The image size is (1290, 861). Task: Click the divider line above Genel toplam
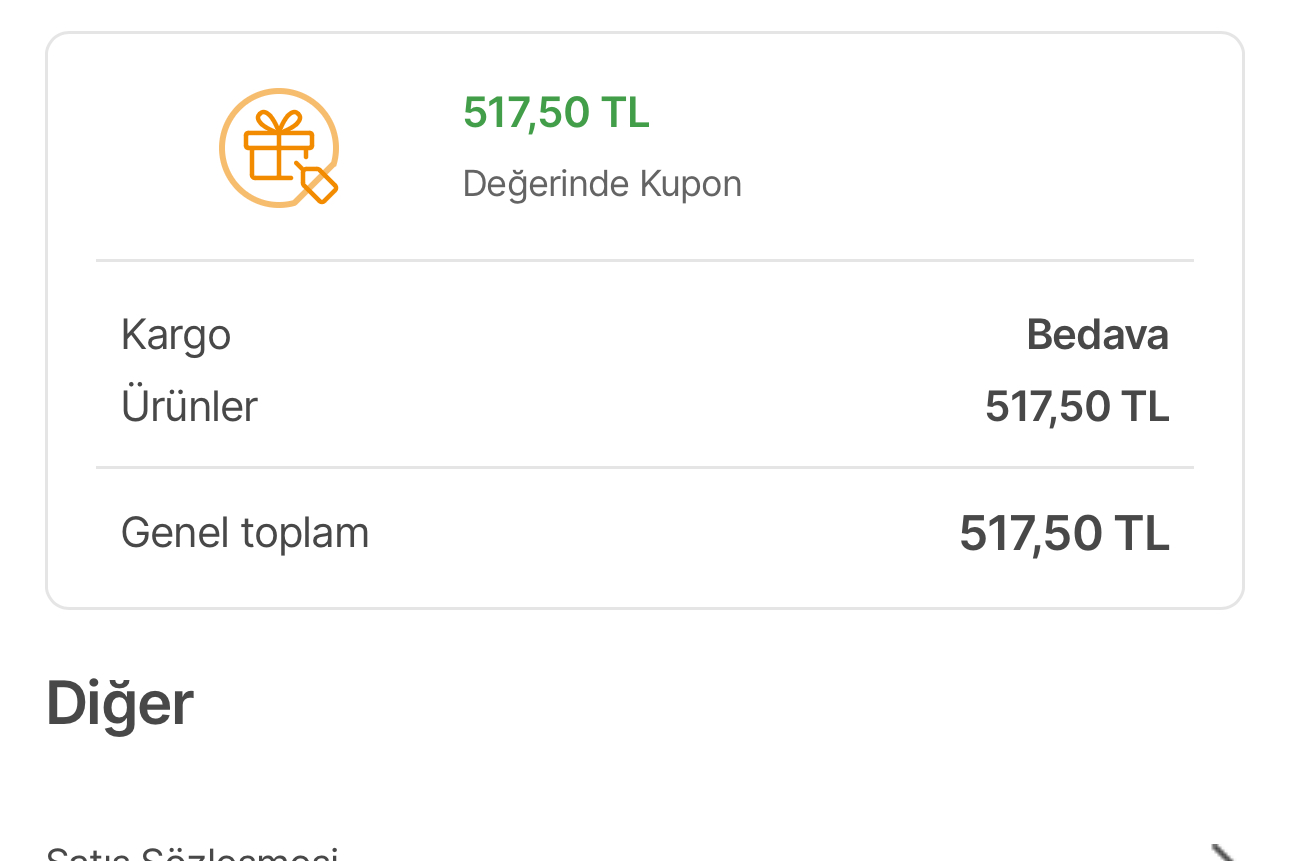645,467
